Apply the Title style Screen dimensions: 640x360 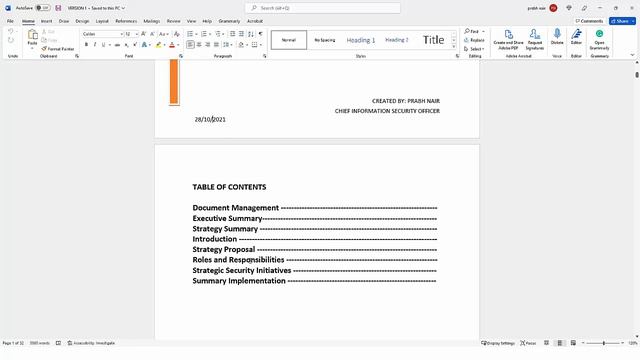(433, 40)
